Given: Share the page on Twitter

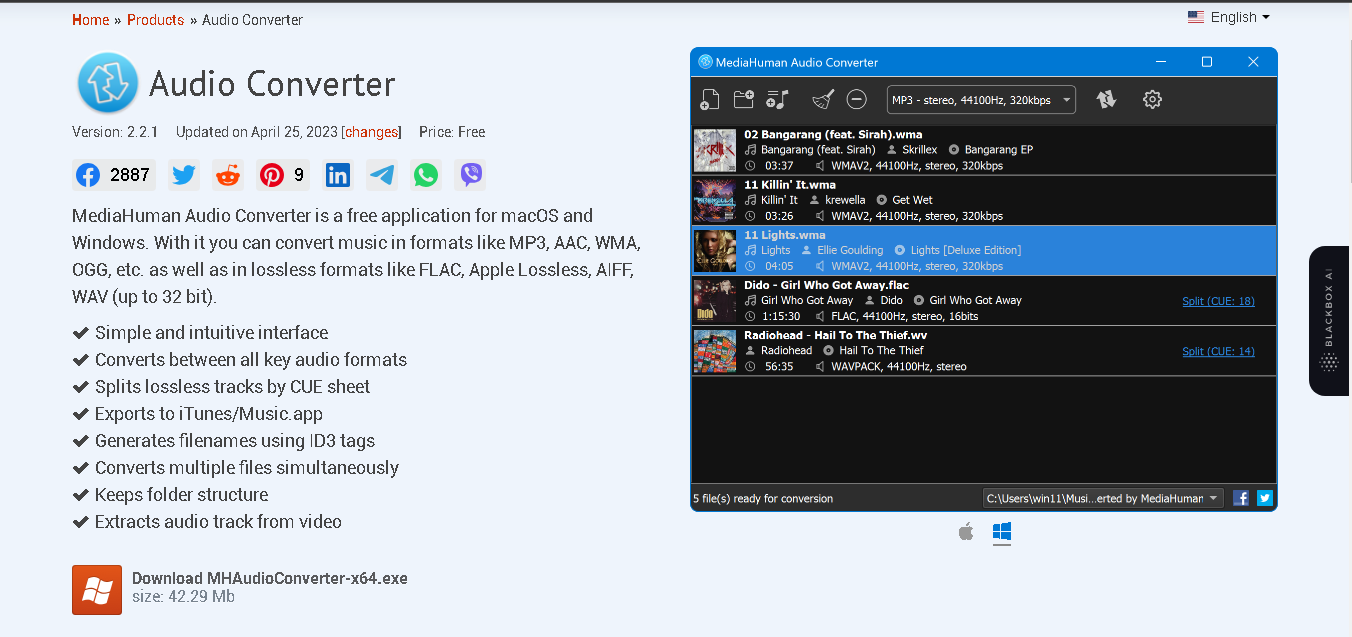Looking at the screenshot, I should [184, 175].
